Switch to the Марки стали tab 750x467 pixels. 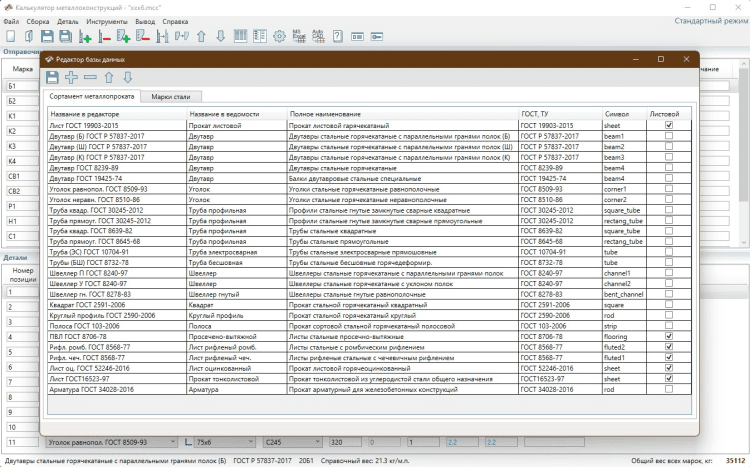[x=170, y=97]
